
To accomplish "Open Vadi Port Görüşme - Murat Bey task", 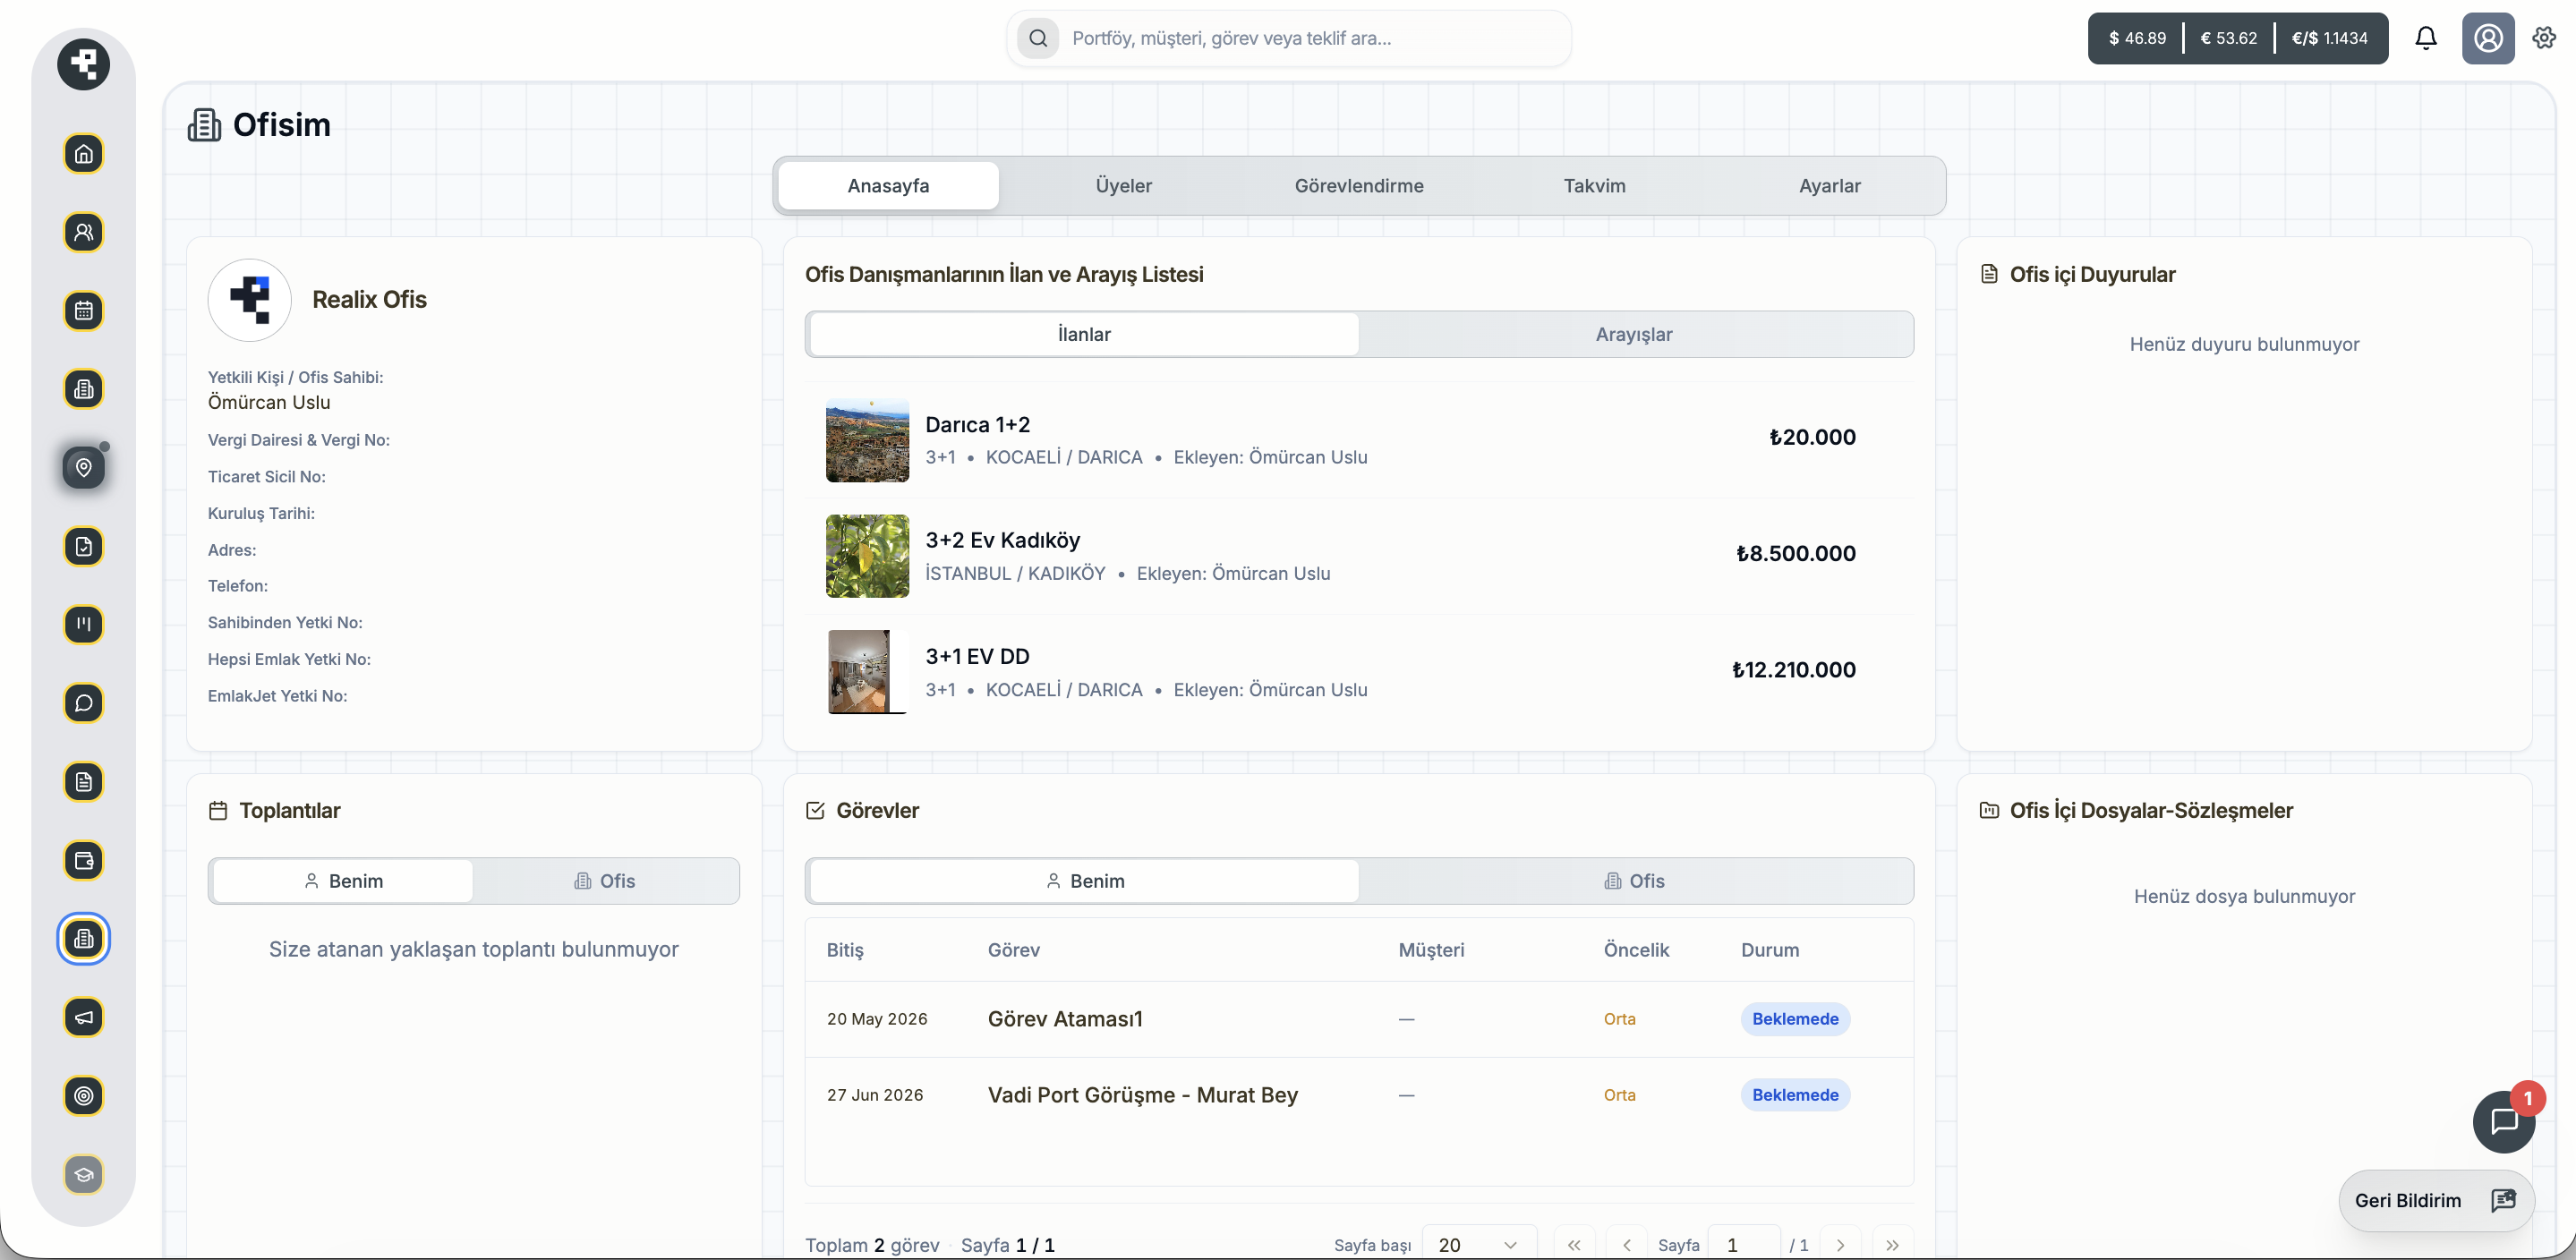I will pyautogui.click(x=1359, y=1095).
